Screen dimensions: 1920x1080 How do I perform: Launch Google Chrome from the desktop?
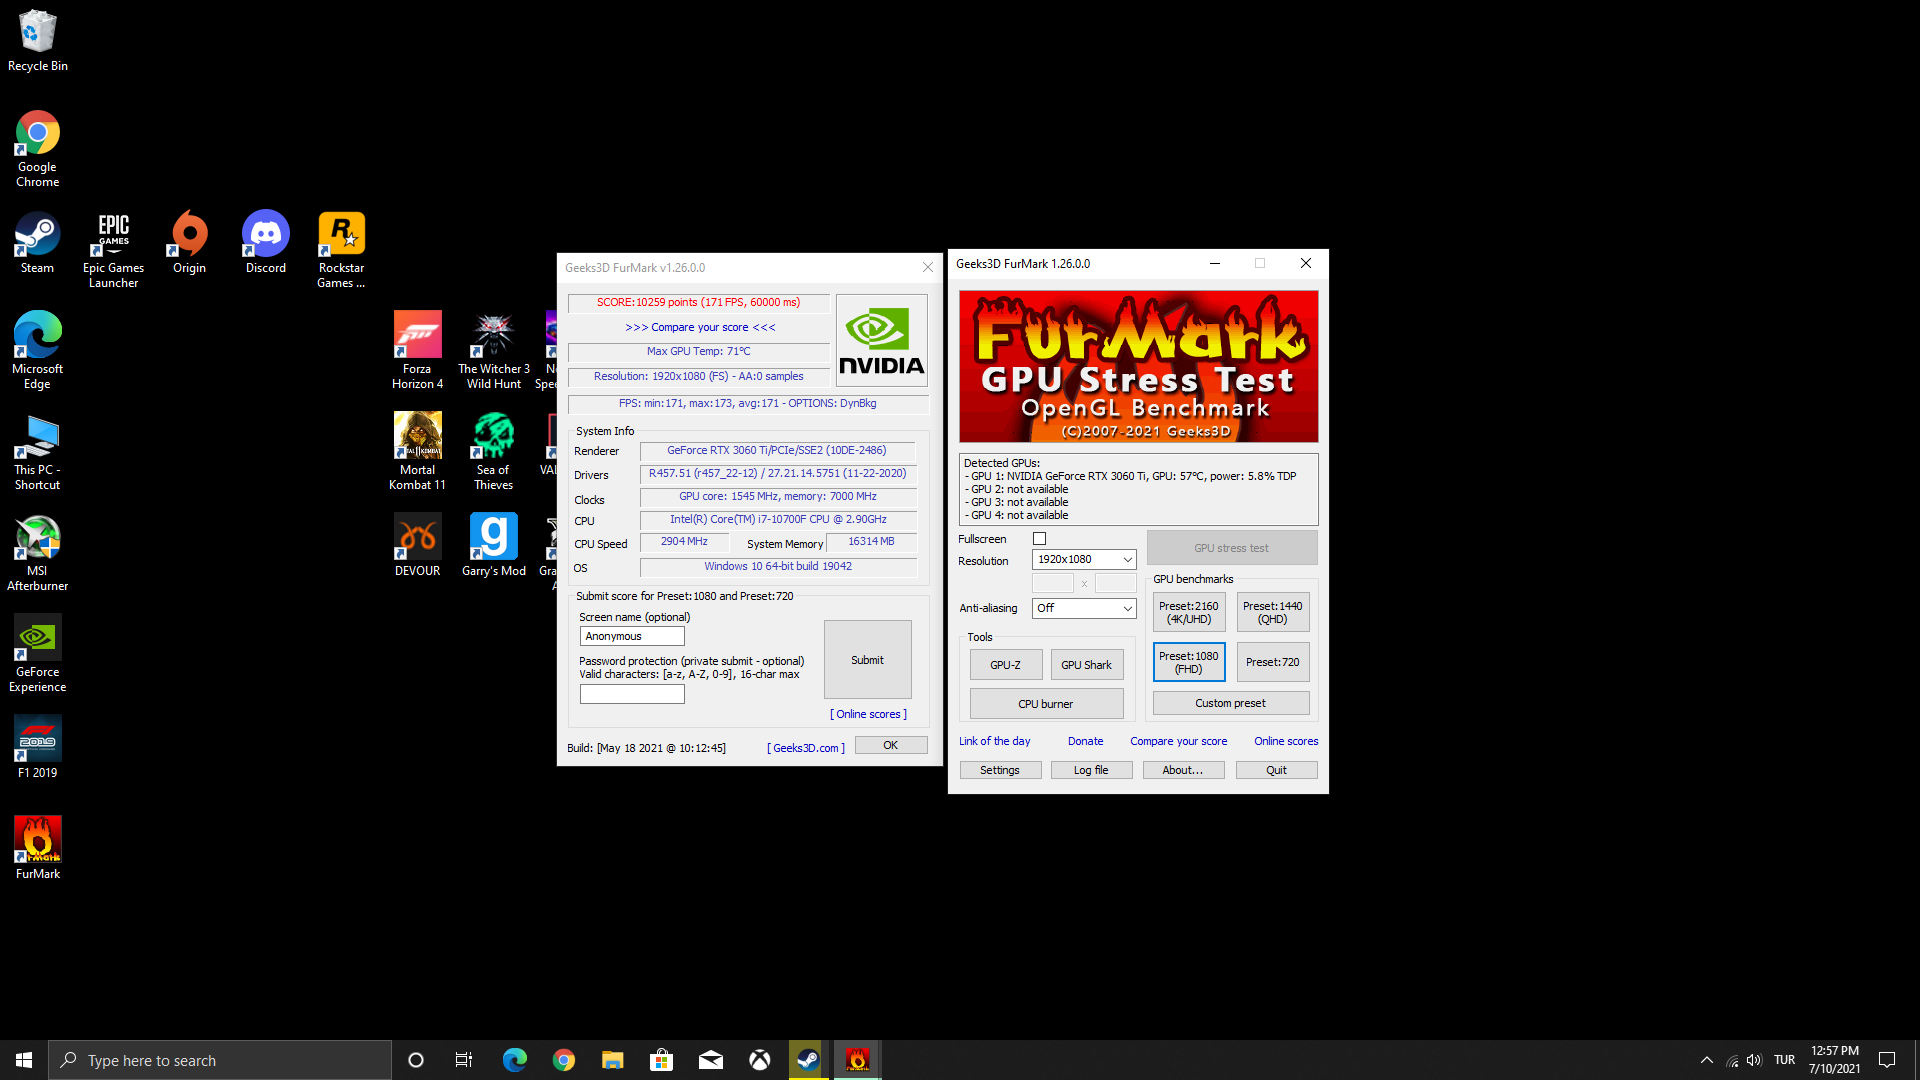[x=38, y=150]
